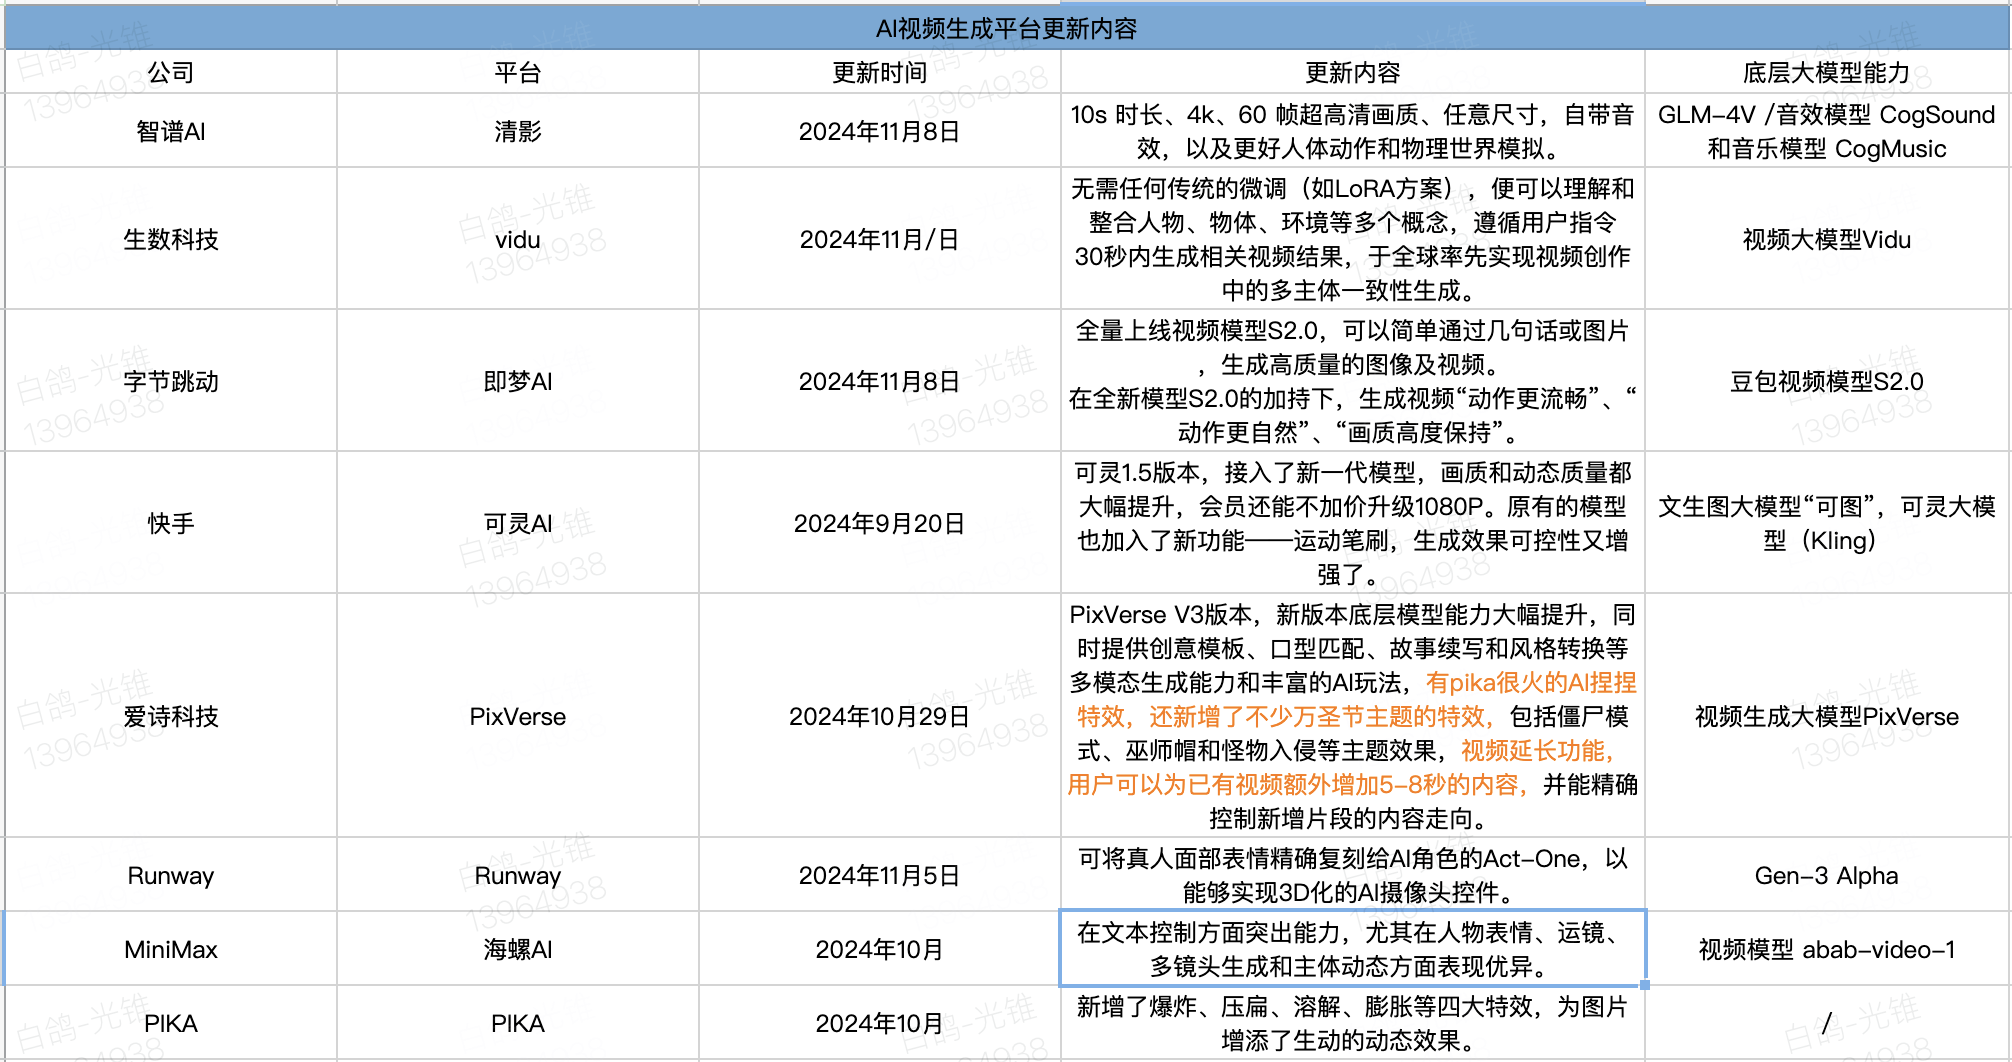Click the 海螺AI row date cell '2024年10月'
This screenshot has width=2012, height=1062.
click(x=880, y=949)
